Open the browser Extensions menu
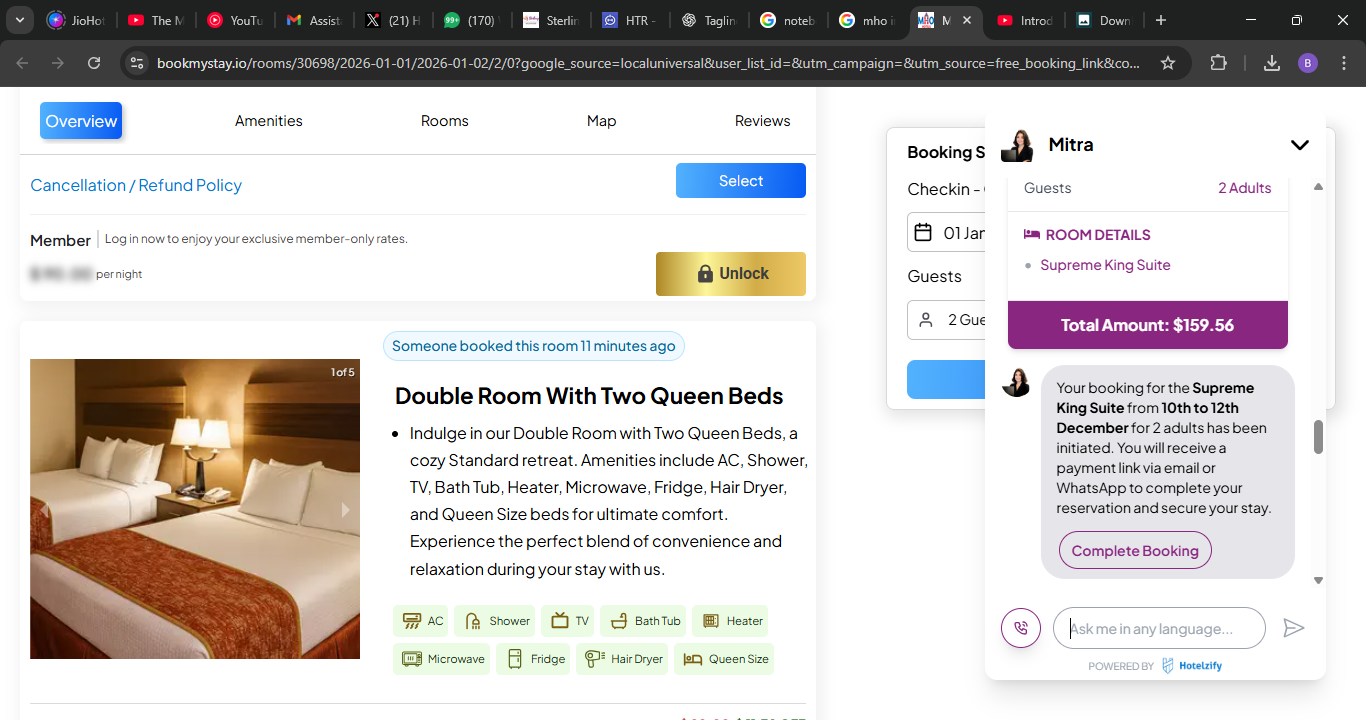1366x720 pixels. coord(1218,63)
